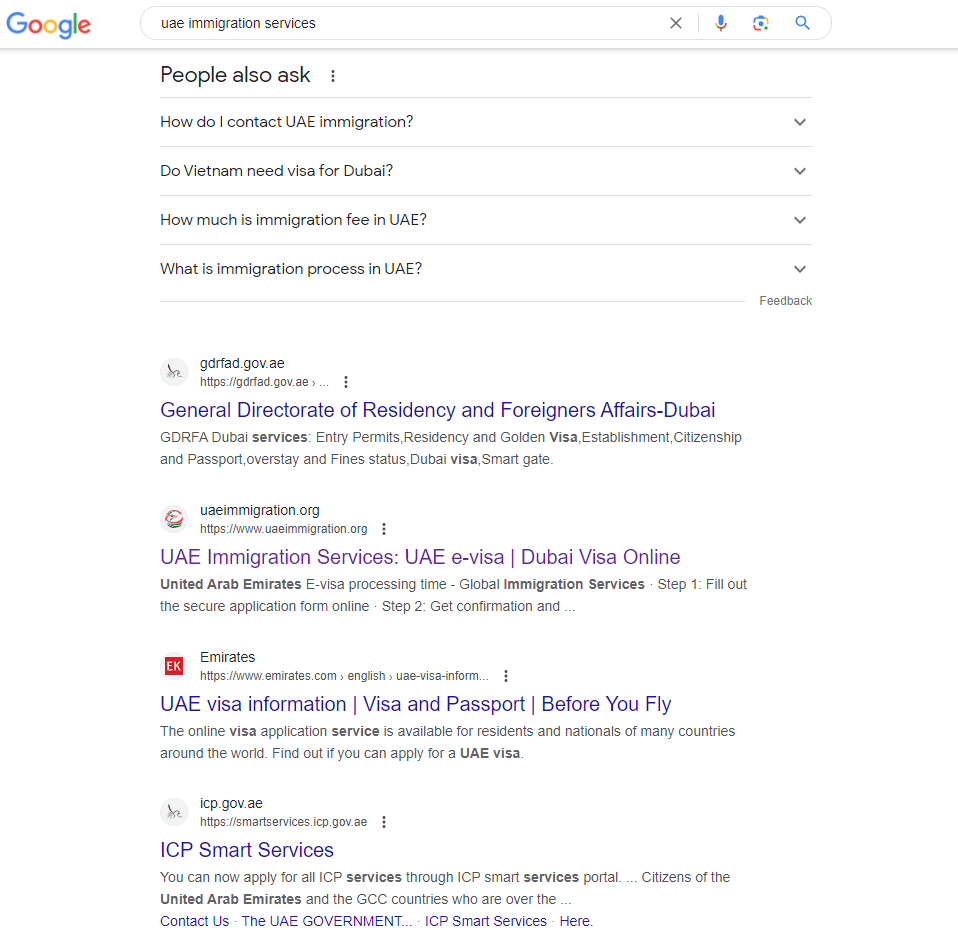Click the search magnifier icon

pos(801,22)
